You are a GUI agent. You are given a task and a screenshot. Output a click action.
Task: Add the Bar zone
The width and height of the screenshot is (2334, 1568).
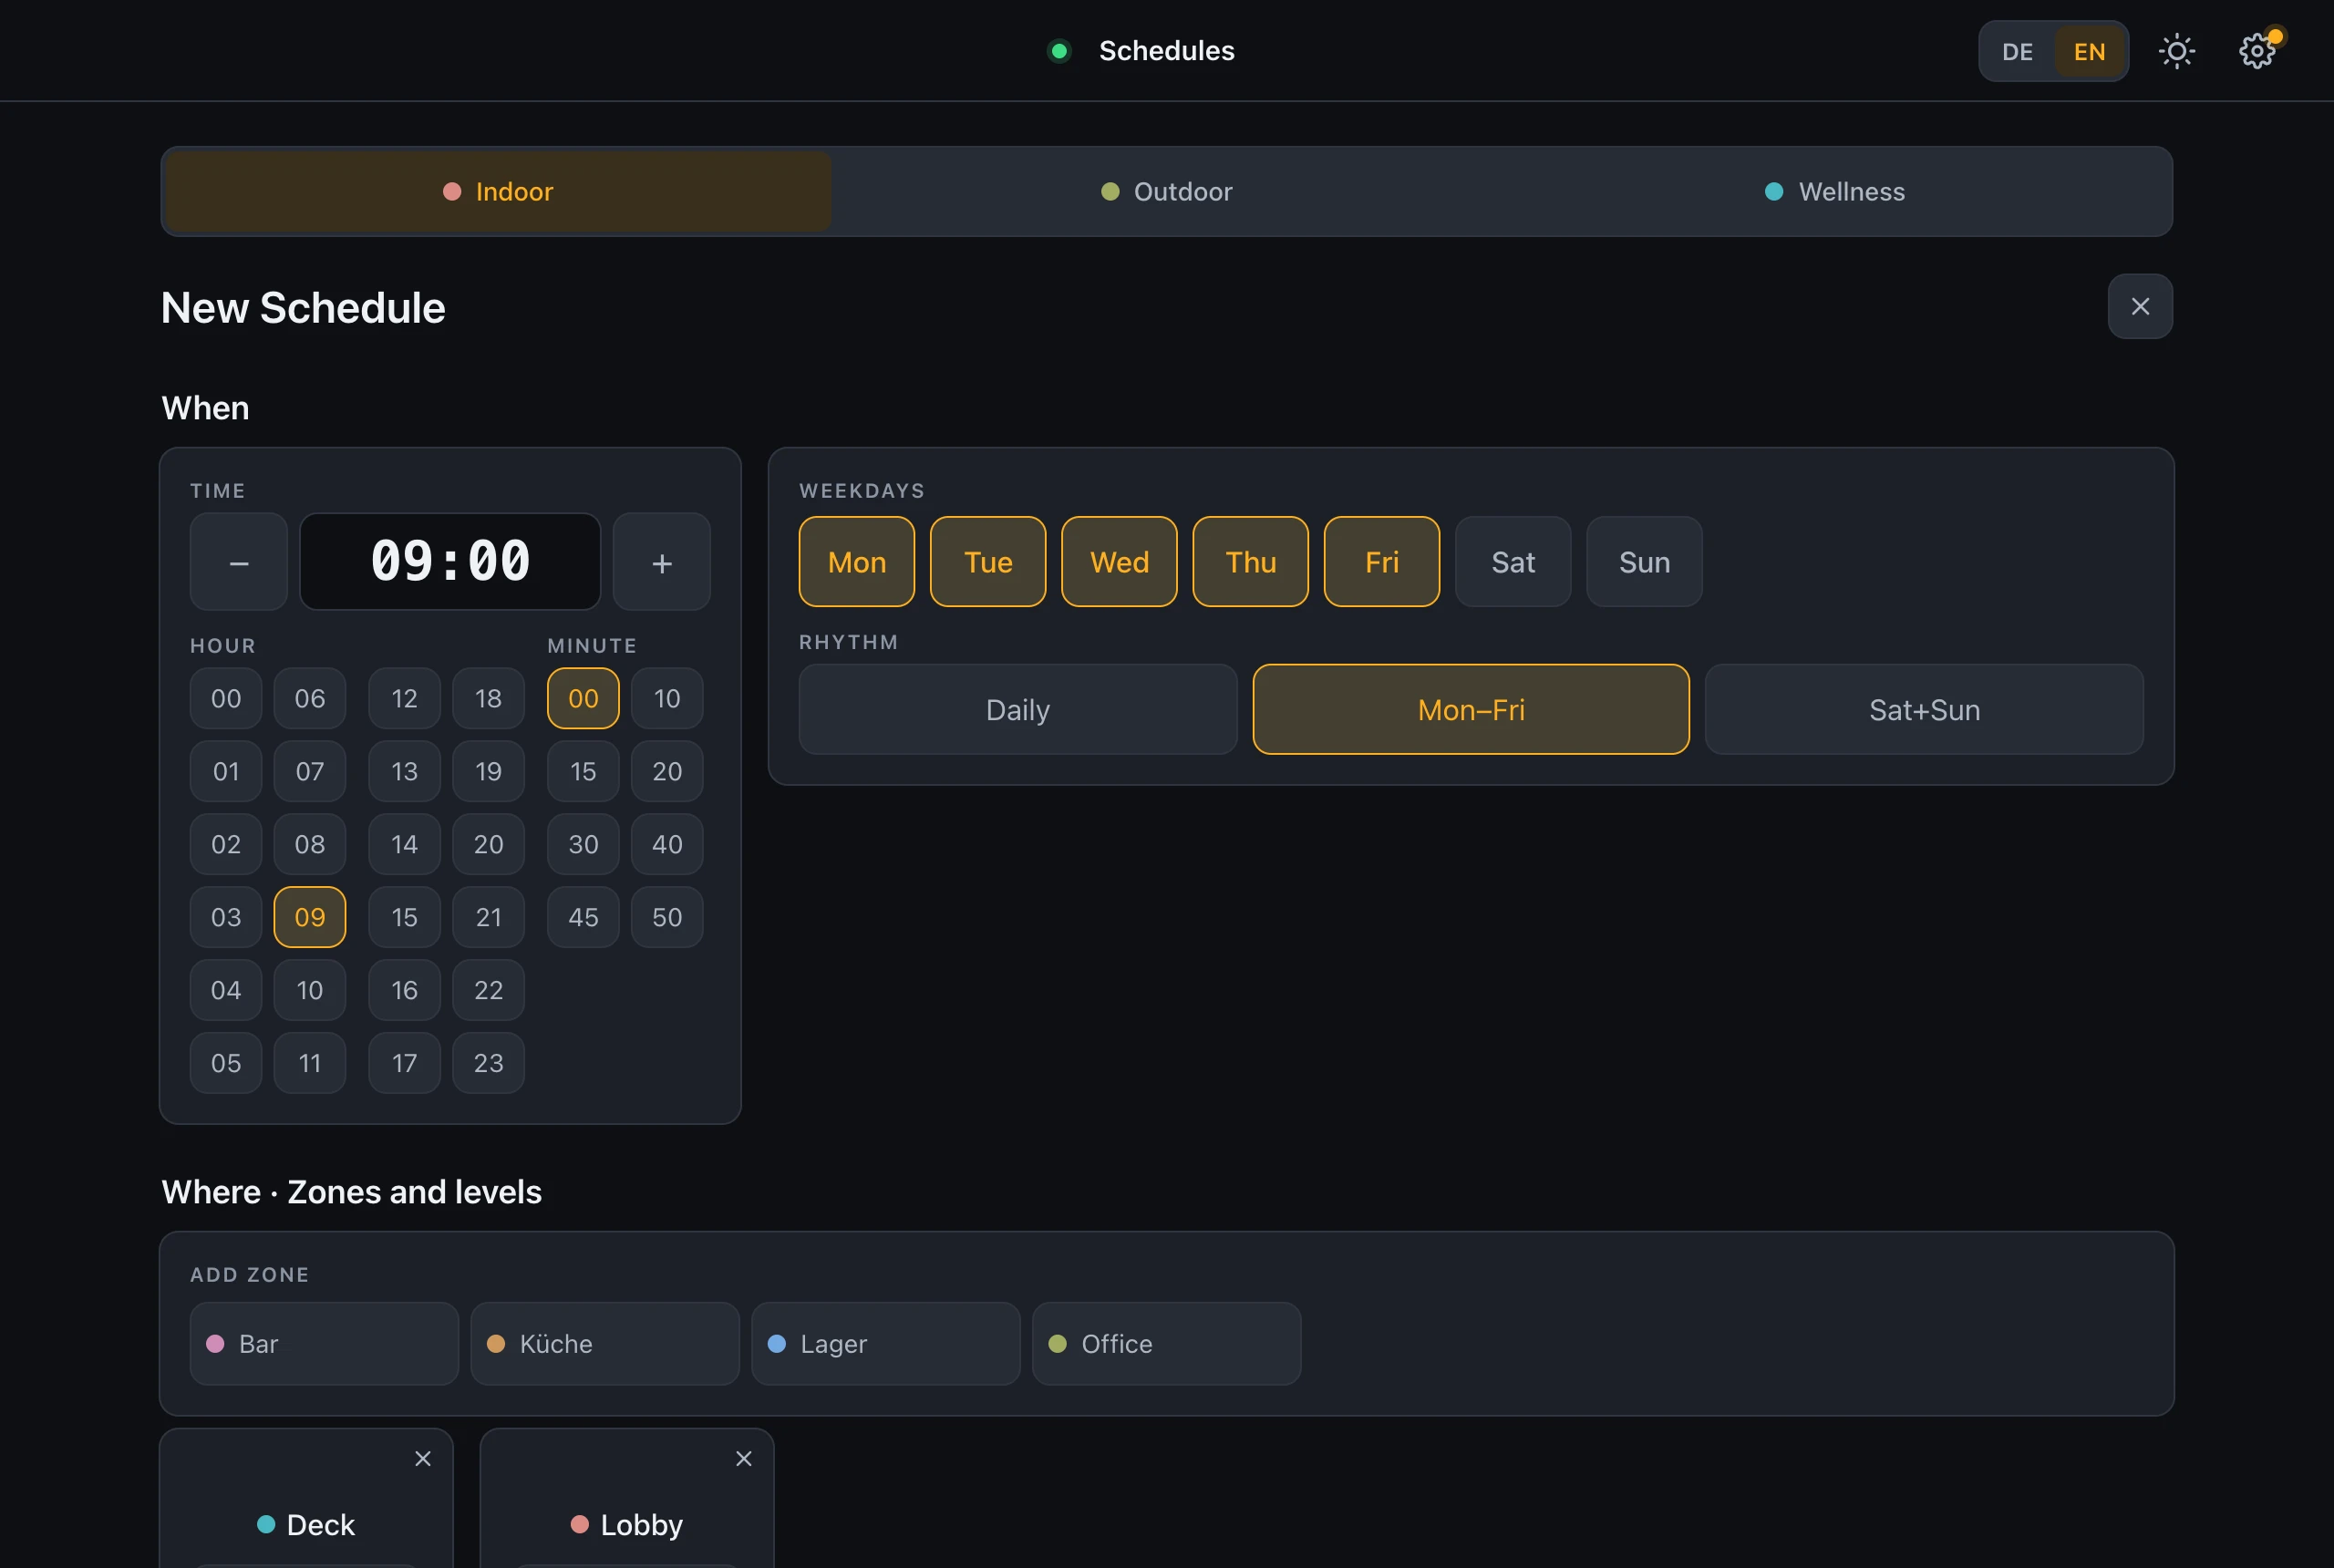point(324,1343)
